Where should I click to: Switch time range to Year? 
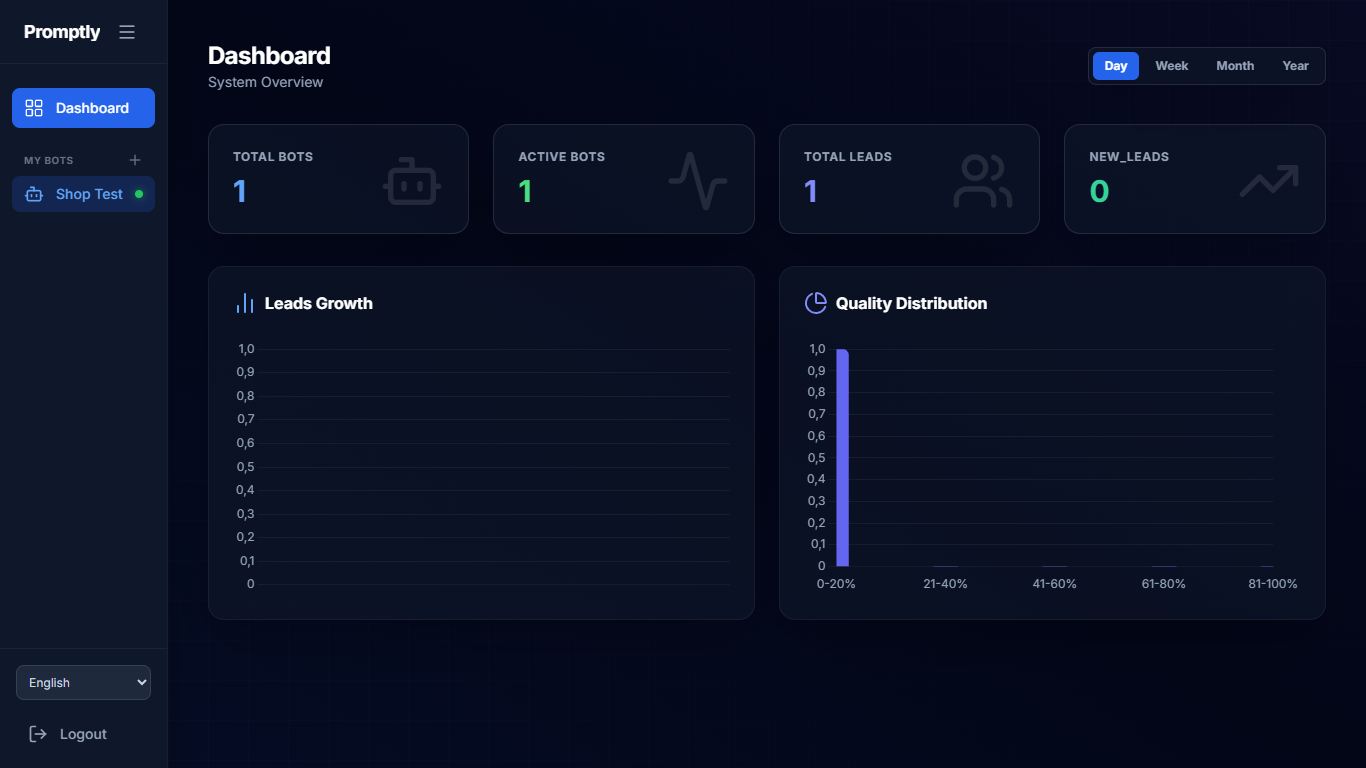tap(1295, 66)
